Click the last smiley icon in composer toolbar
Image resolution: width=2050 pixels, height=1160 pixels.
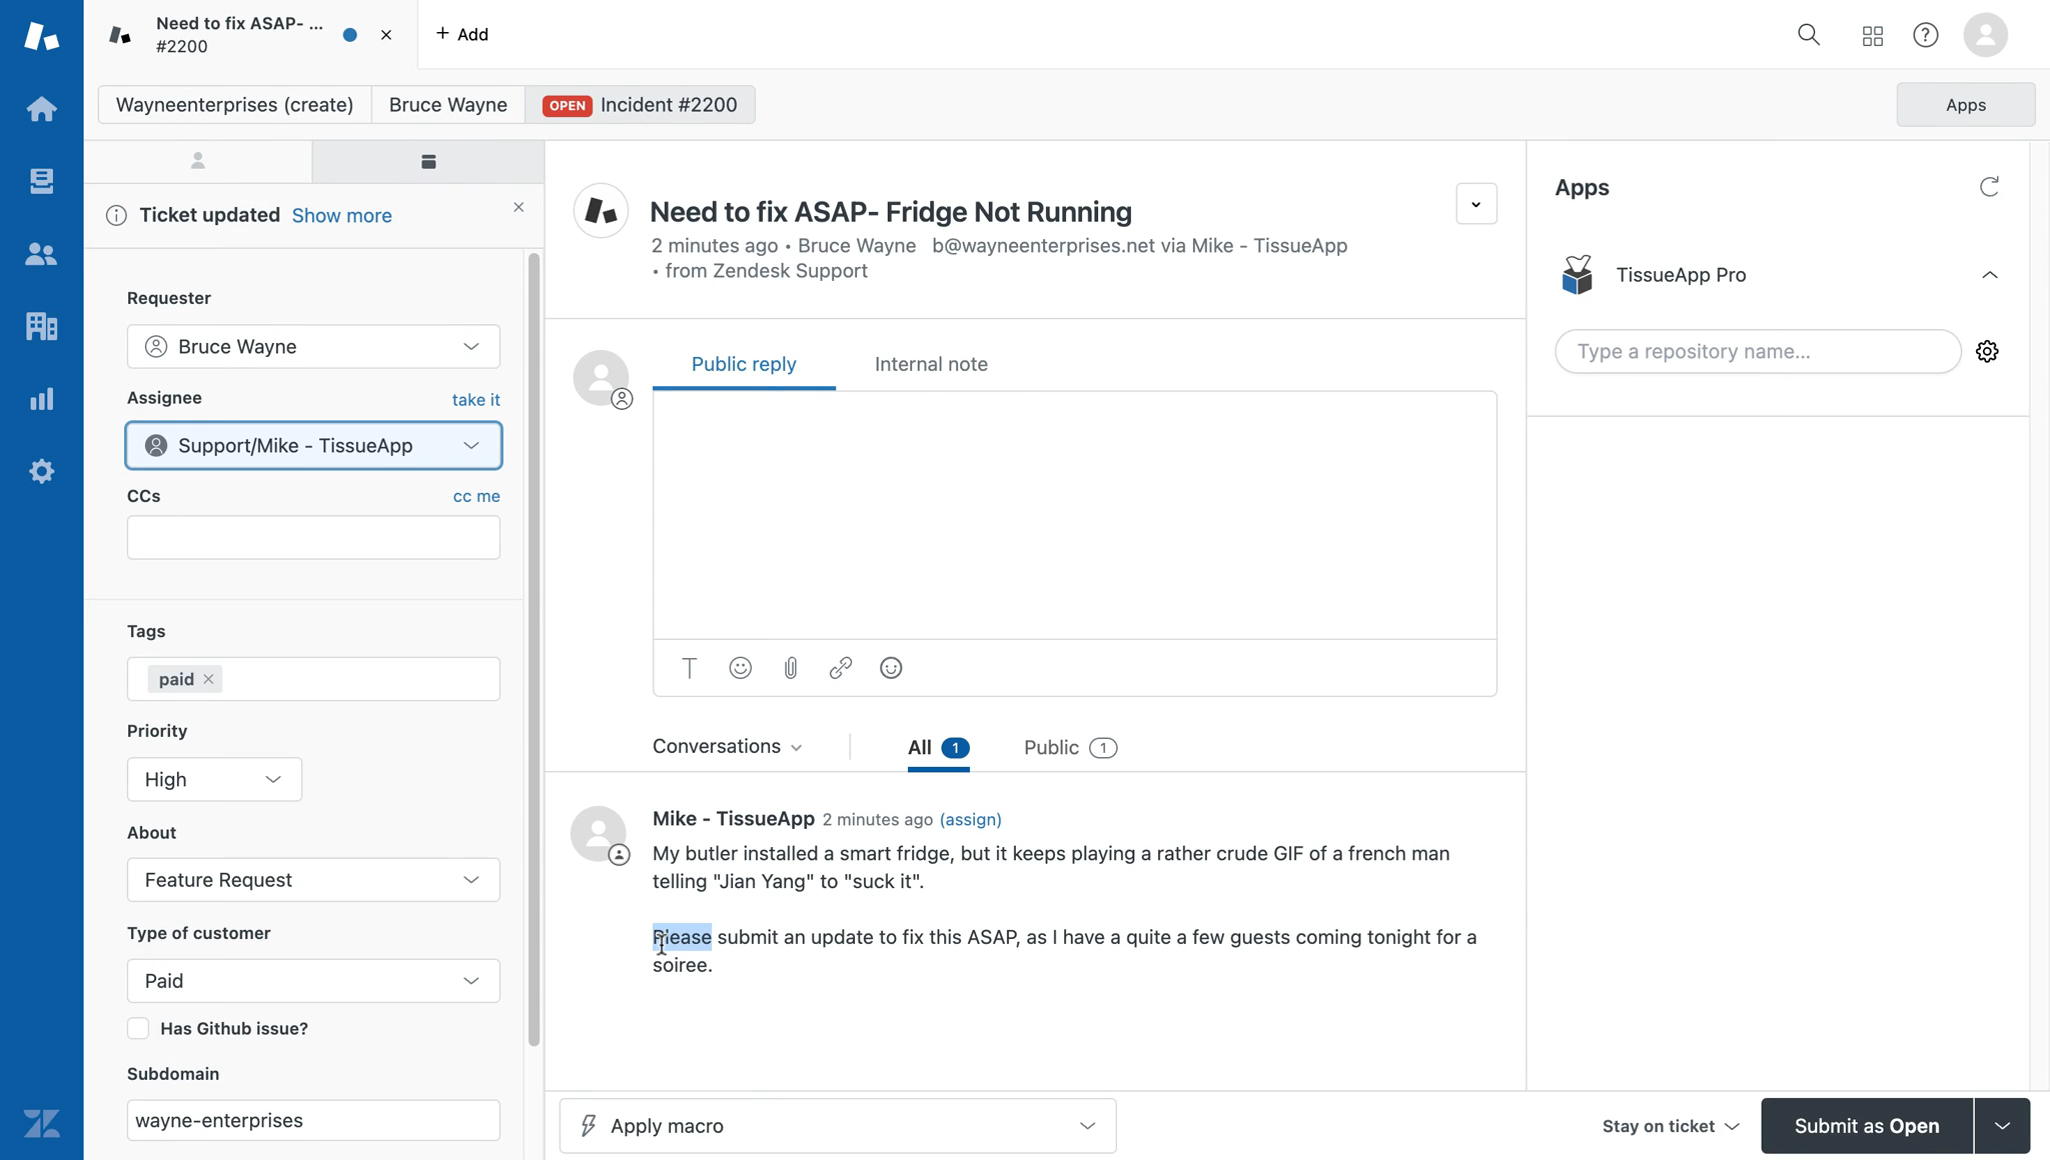coord(891,668)
